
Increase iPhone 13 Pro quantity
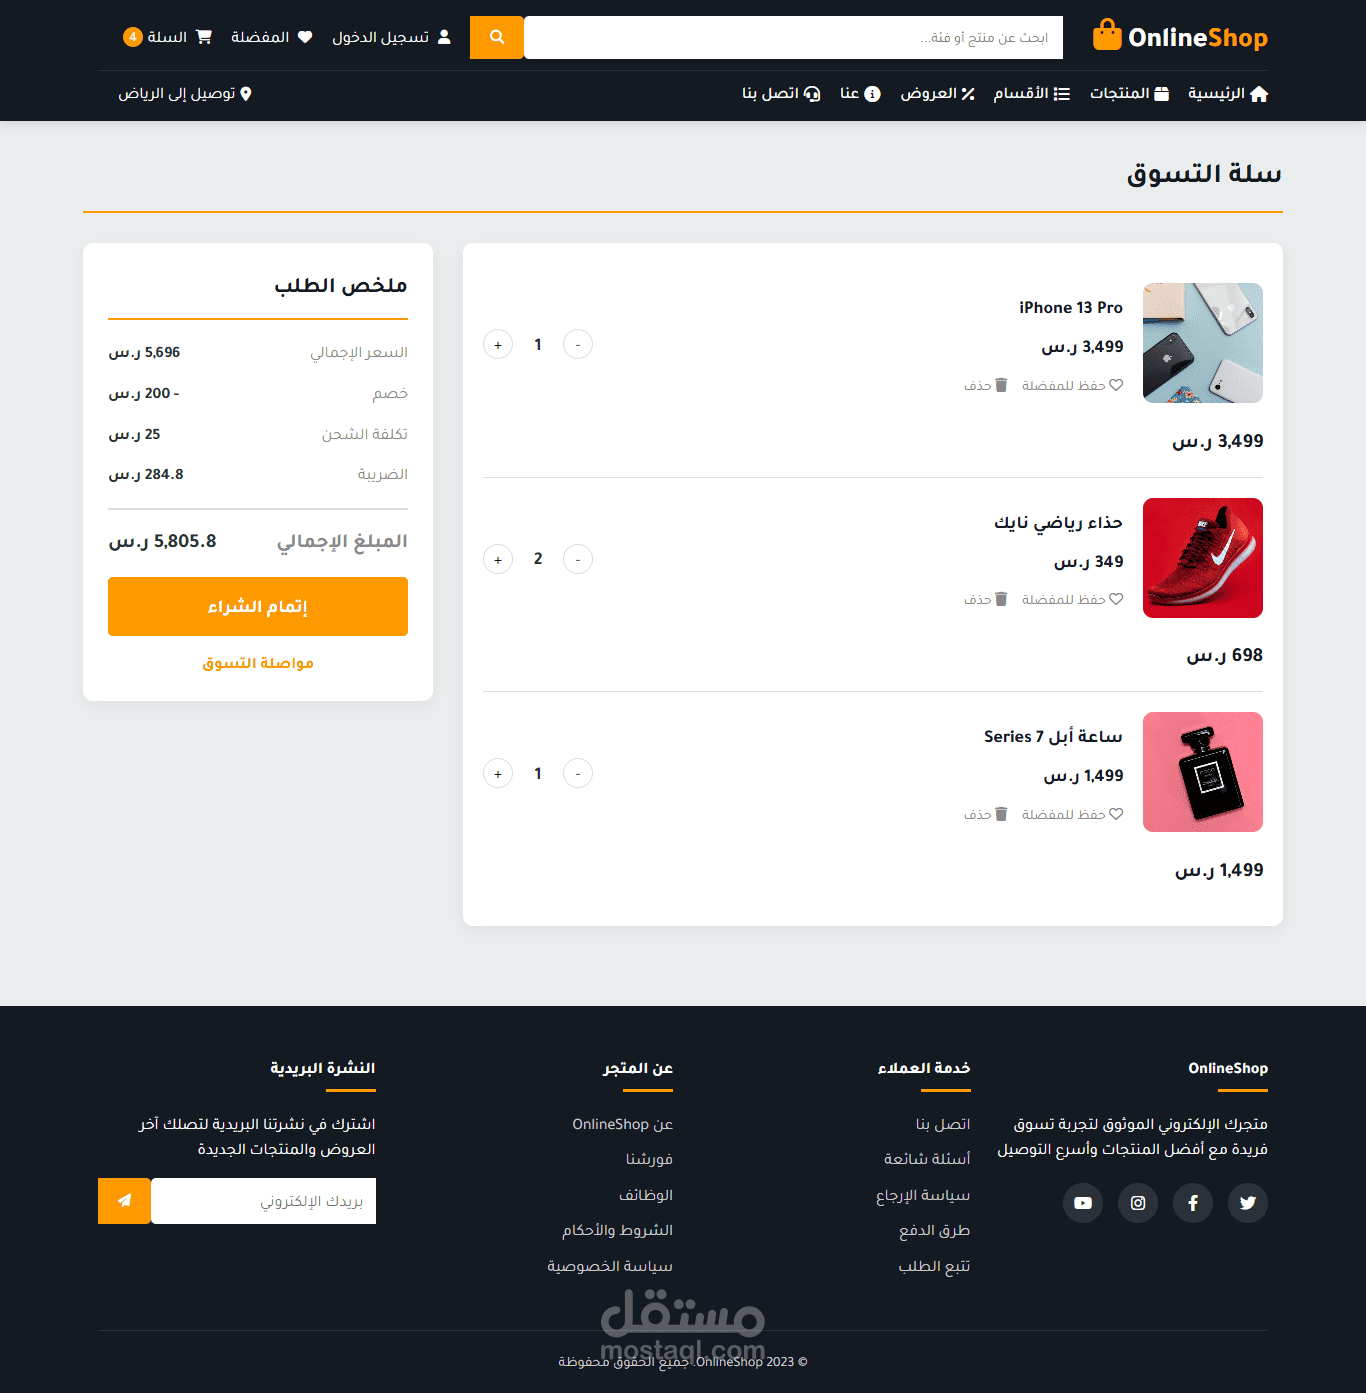click(x=498, y=345)
